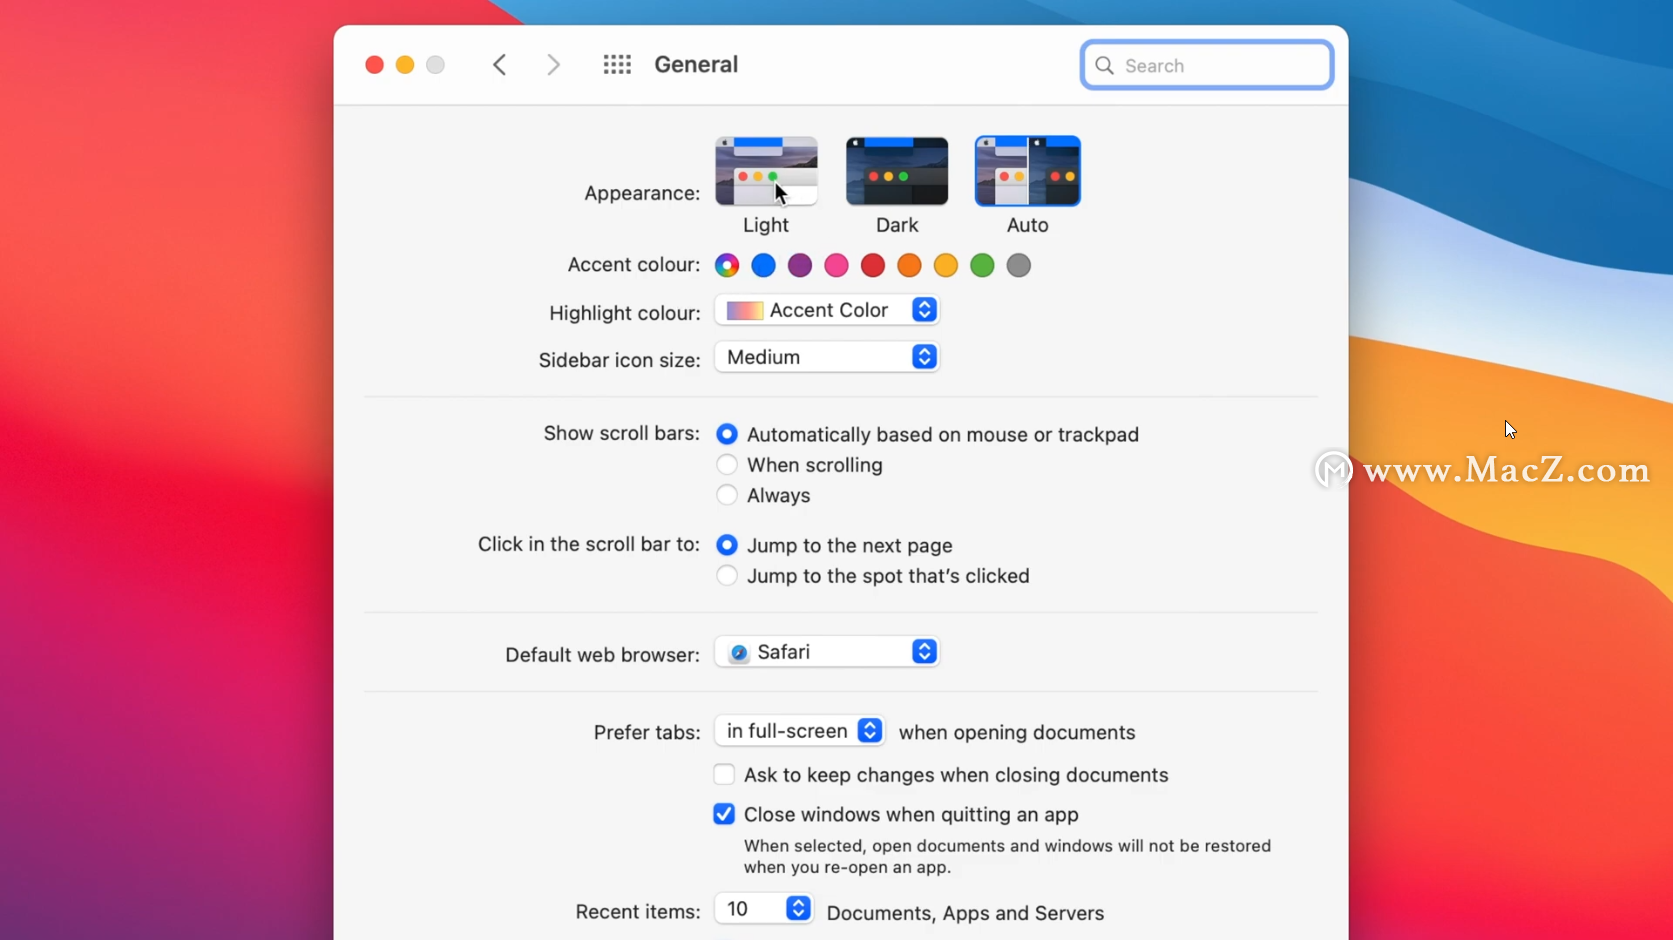Open the Sidebar icon size dropdown

coord(827,357)
